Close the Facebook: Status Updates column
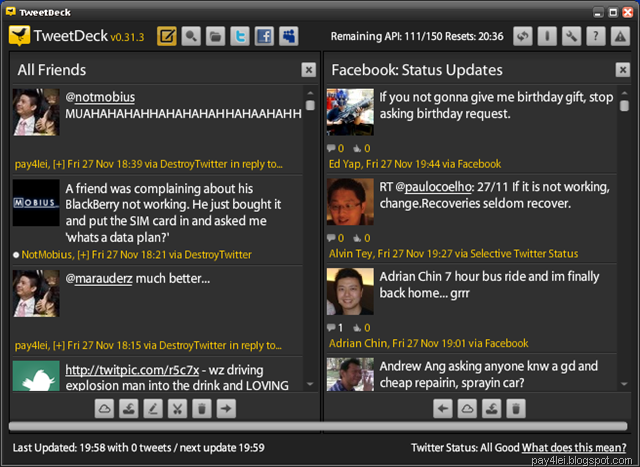640x467 pixels. coord(623,70)
